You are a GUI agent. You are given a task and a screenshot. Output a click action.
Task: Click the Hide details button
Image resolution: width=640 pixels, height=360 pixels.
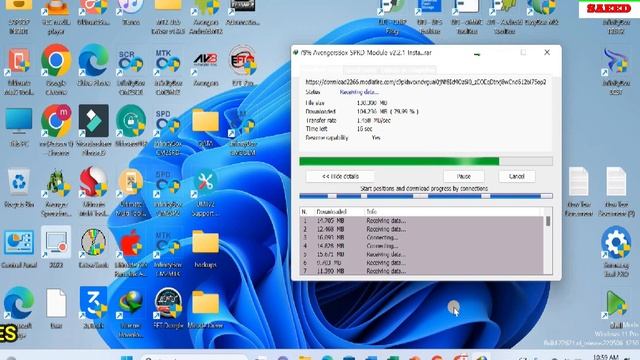pyautogui.click(x=340, y=176)
